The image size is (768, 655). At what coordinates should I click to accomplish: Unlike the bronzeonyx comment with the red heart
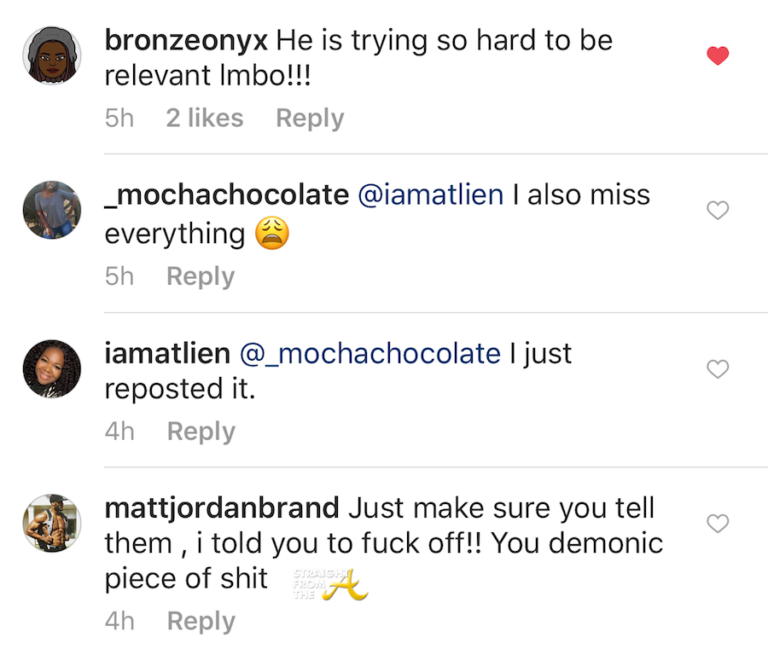(718, 56)
